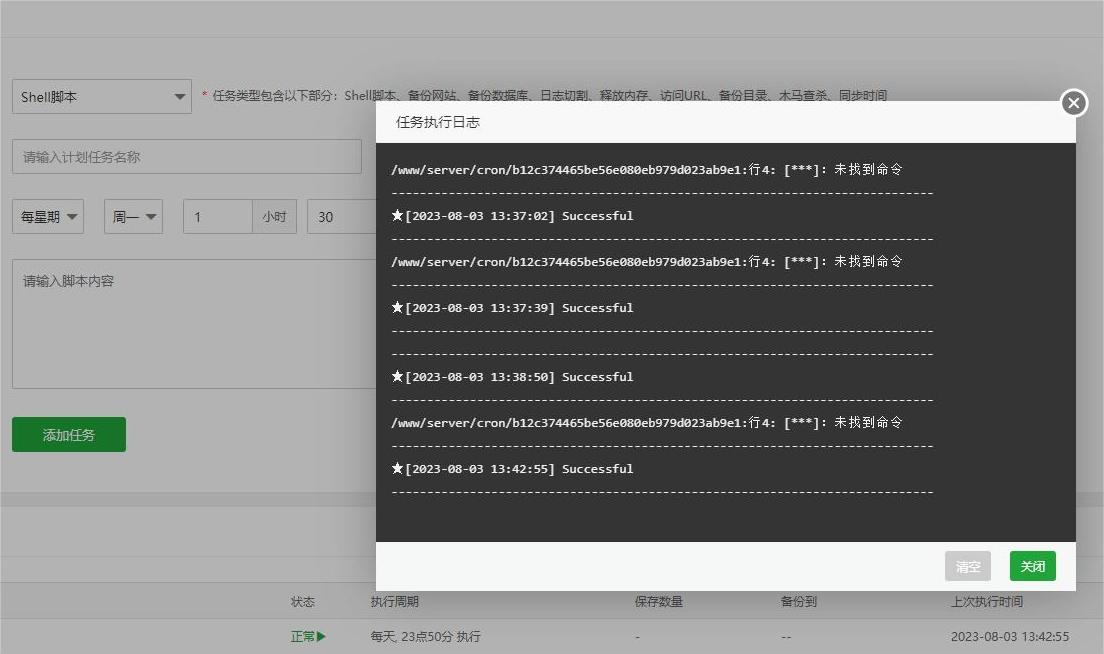Click log entry 13:38:50 Successful
The image size is (1104, 654).
(513, 377)
